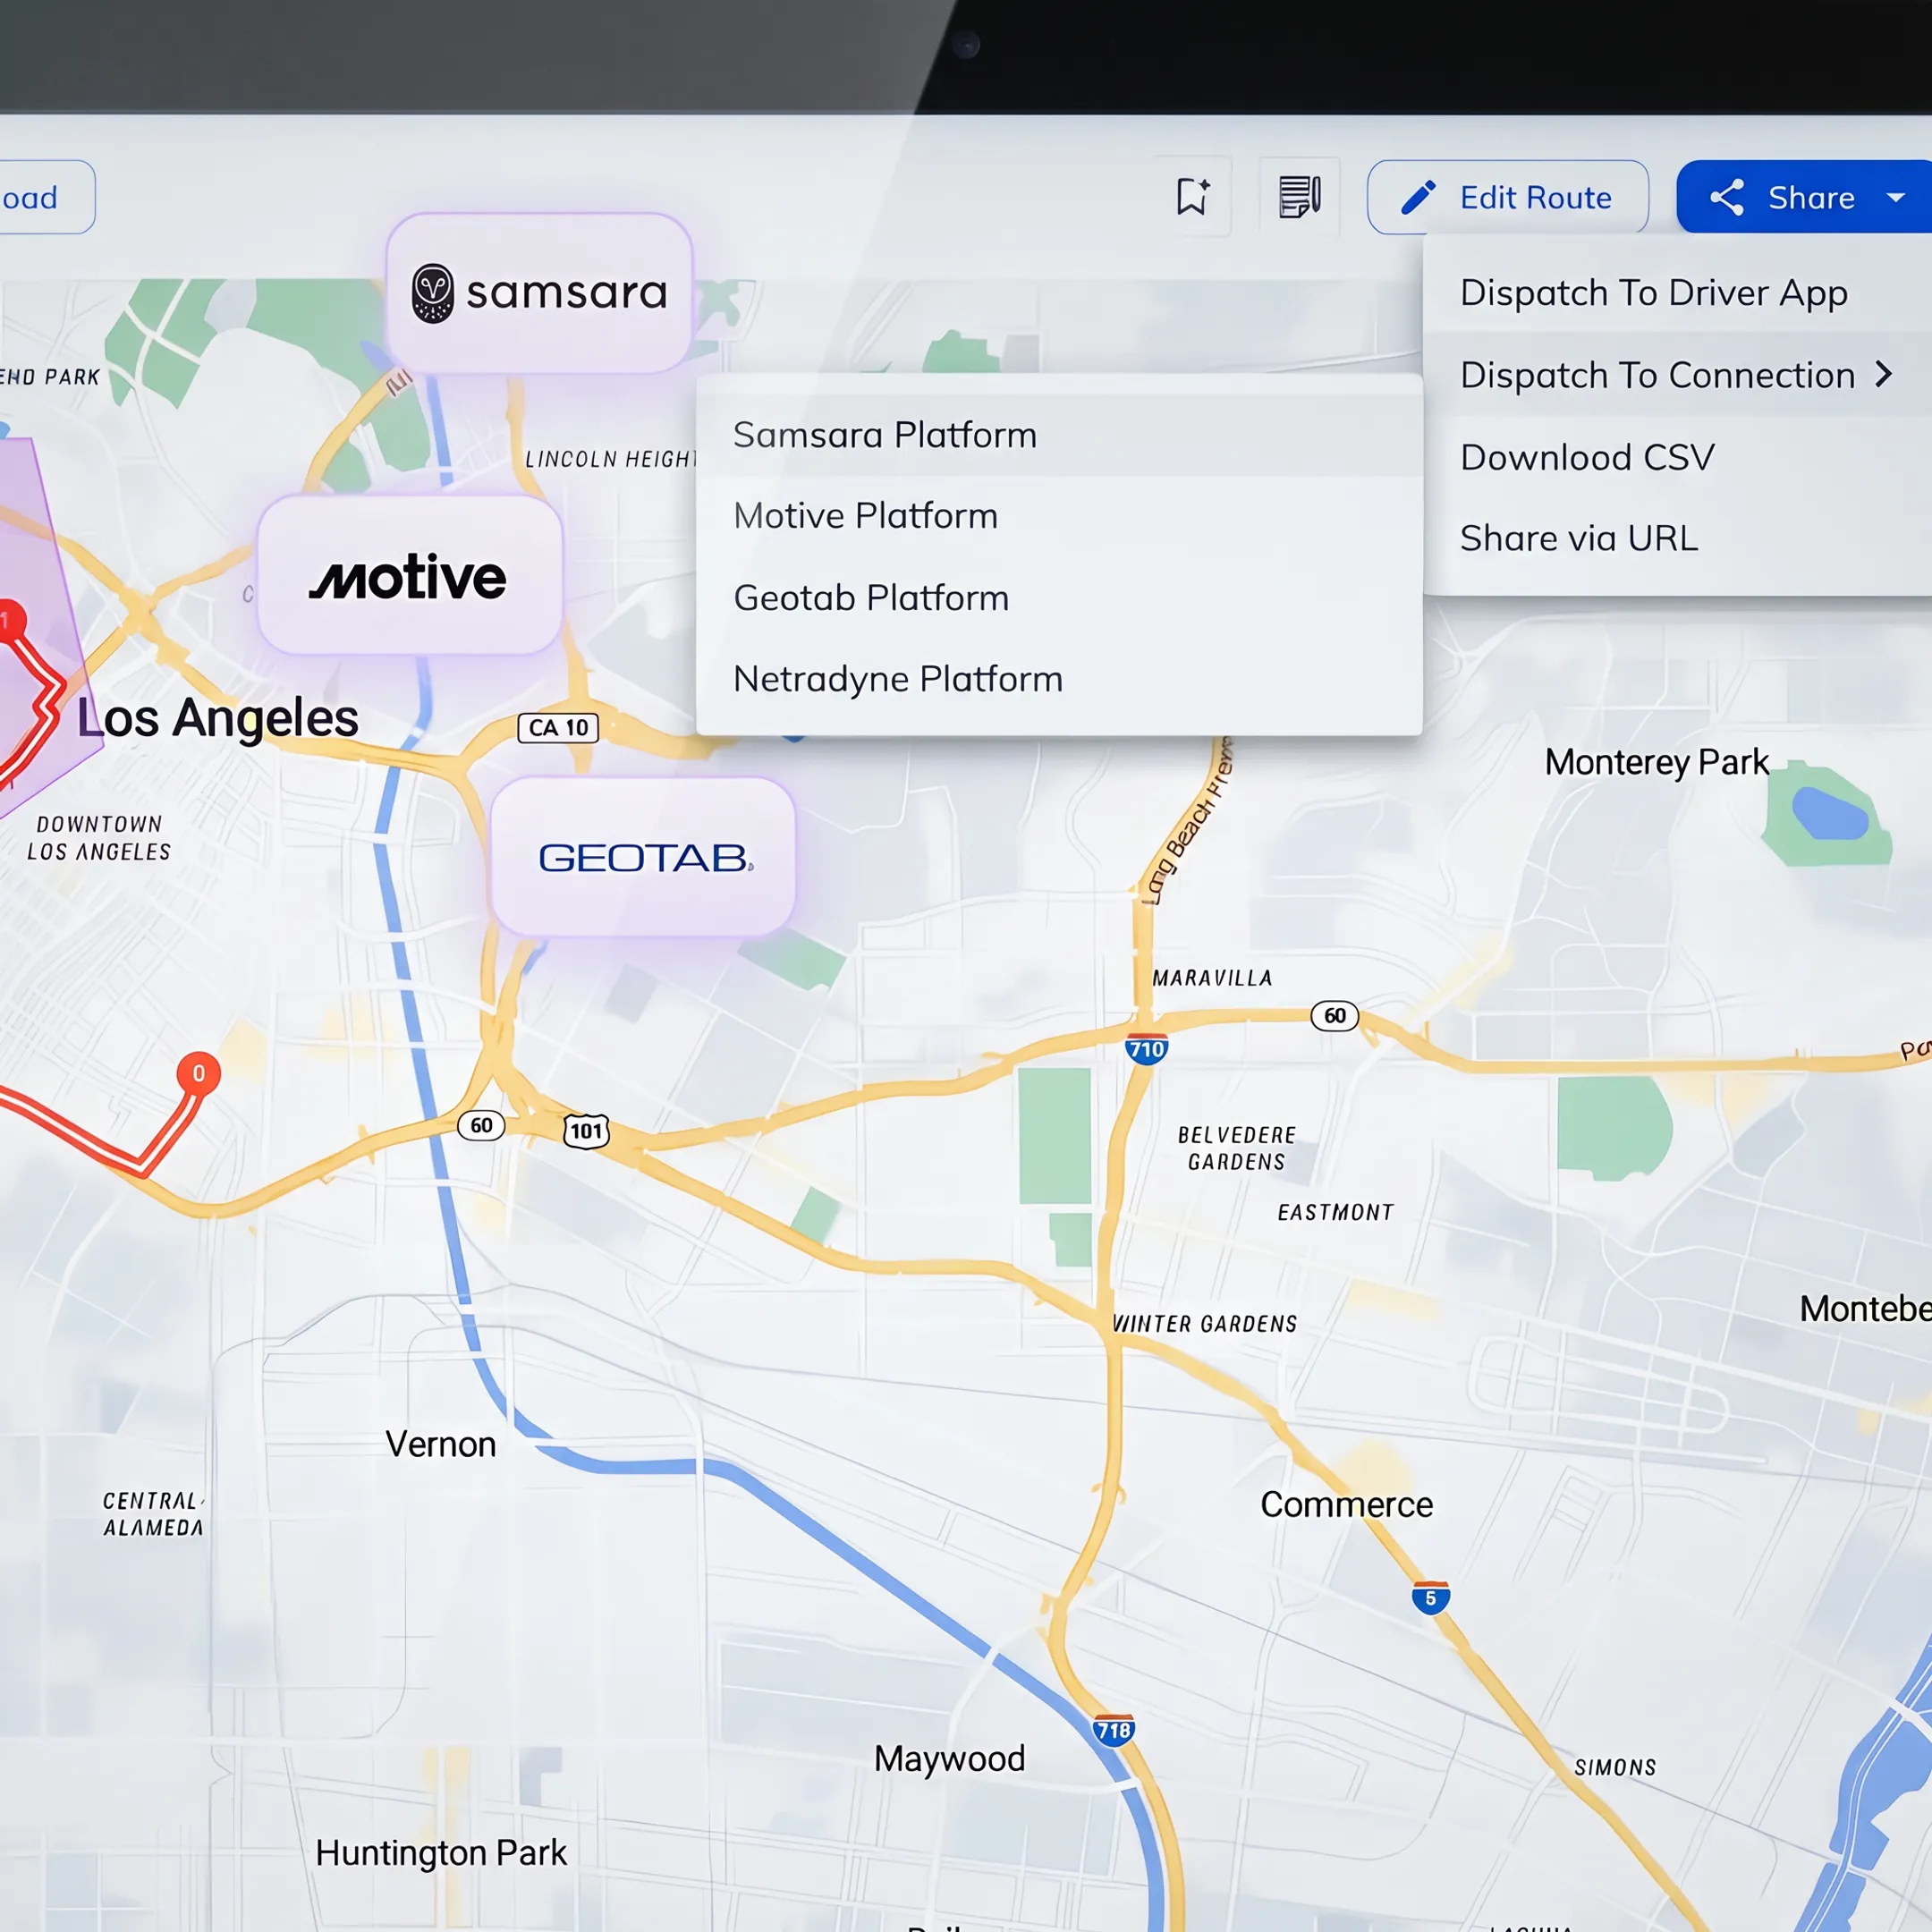Open the notes list icon
Image resolution: width=1932 pixels, height=1932 pixels.
coord(1299,197)
